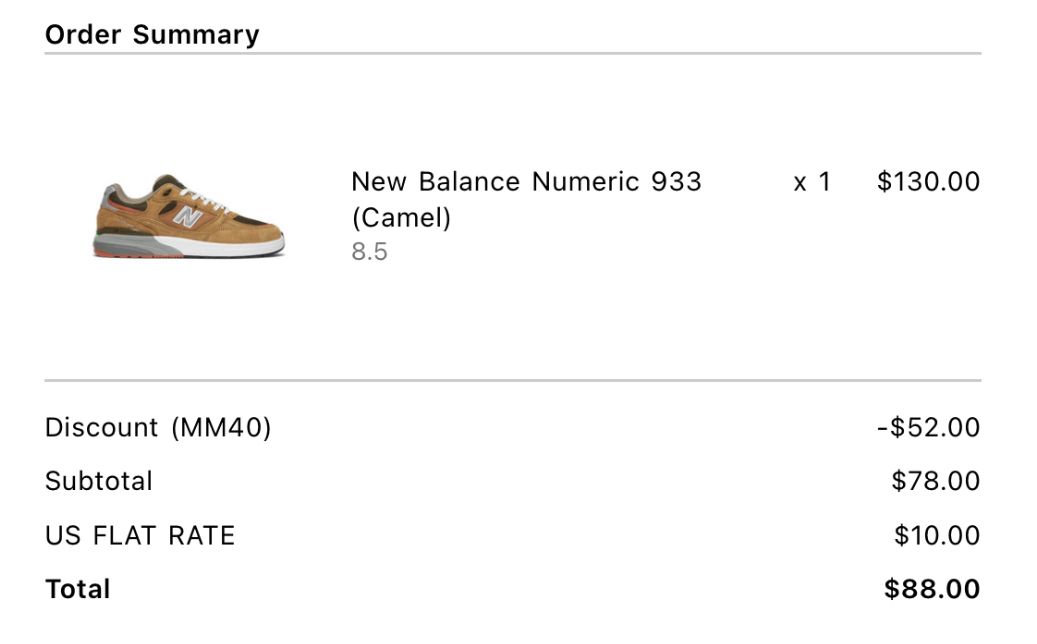Click the $88.00 total amount
Viewport: 1037px width, 644px height.
[x=932, y=589]
